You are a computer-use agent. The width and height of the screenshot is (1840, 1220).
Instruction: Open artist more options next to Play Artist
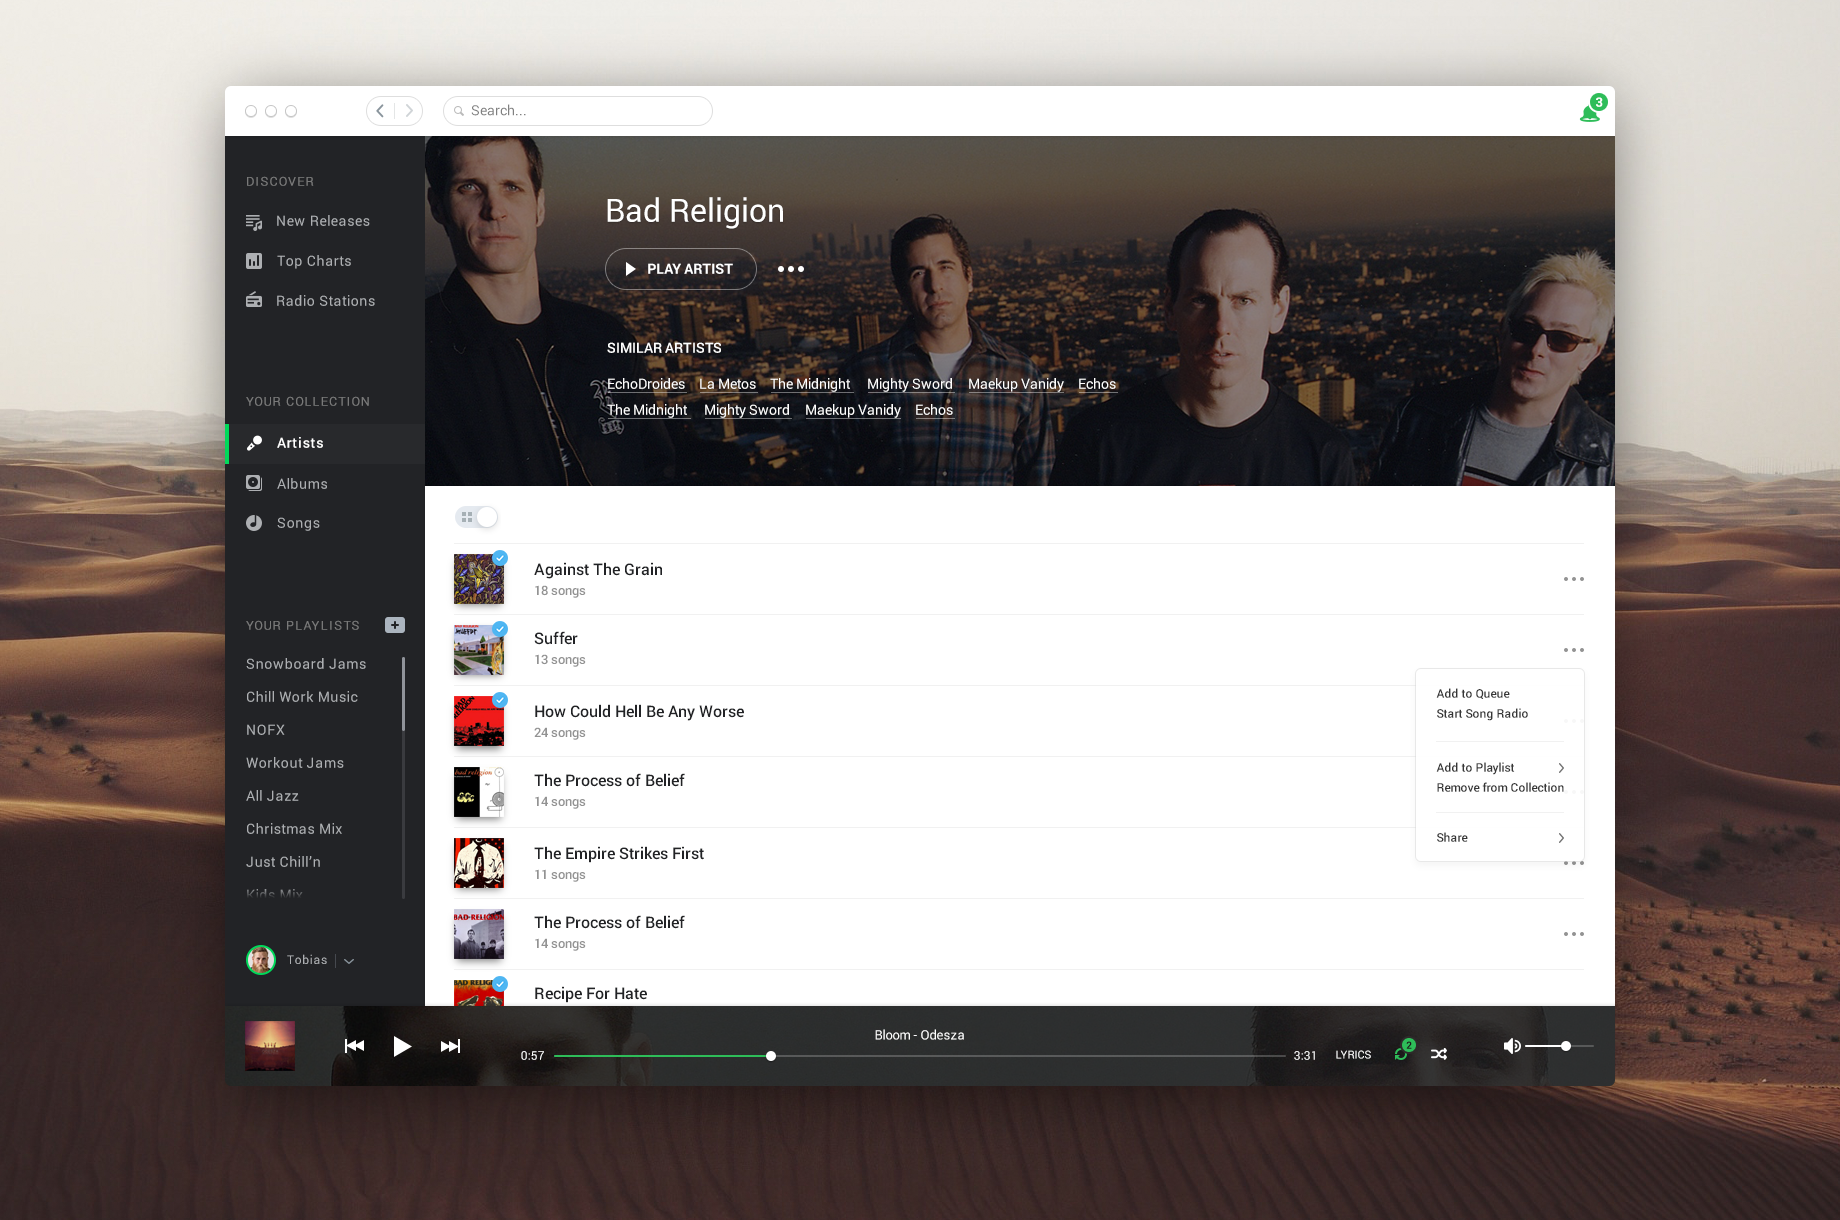tap(791, 269)
